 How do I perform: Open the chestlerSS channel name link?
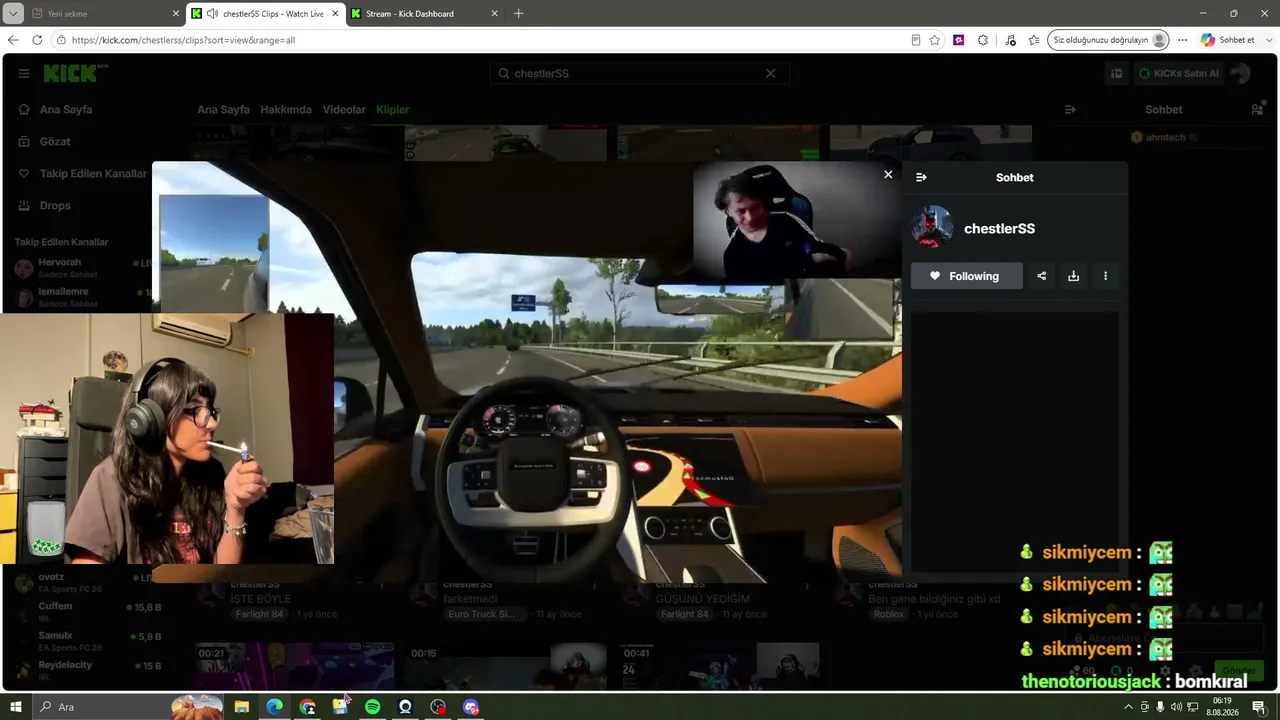click(999, 229)
